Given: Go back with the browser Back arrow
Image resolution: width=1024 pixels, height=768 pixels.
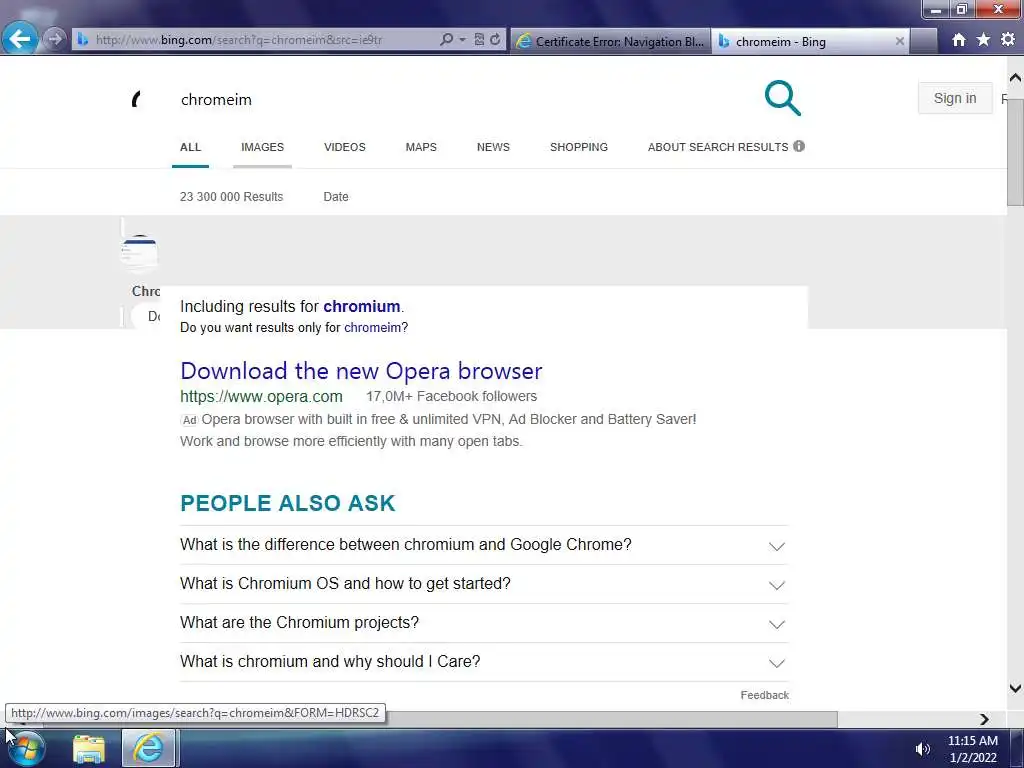Looking at the screenshot, I should tap(20, 39).
